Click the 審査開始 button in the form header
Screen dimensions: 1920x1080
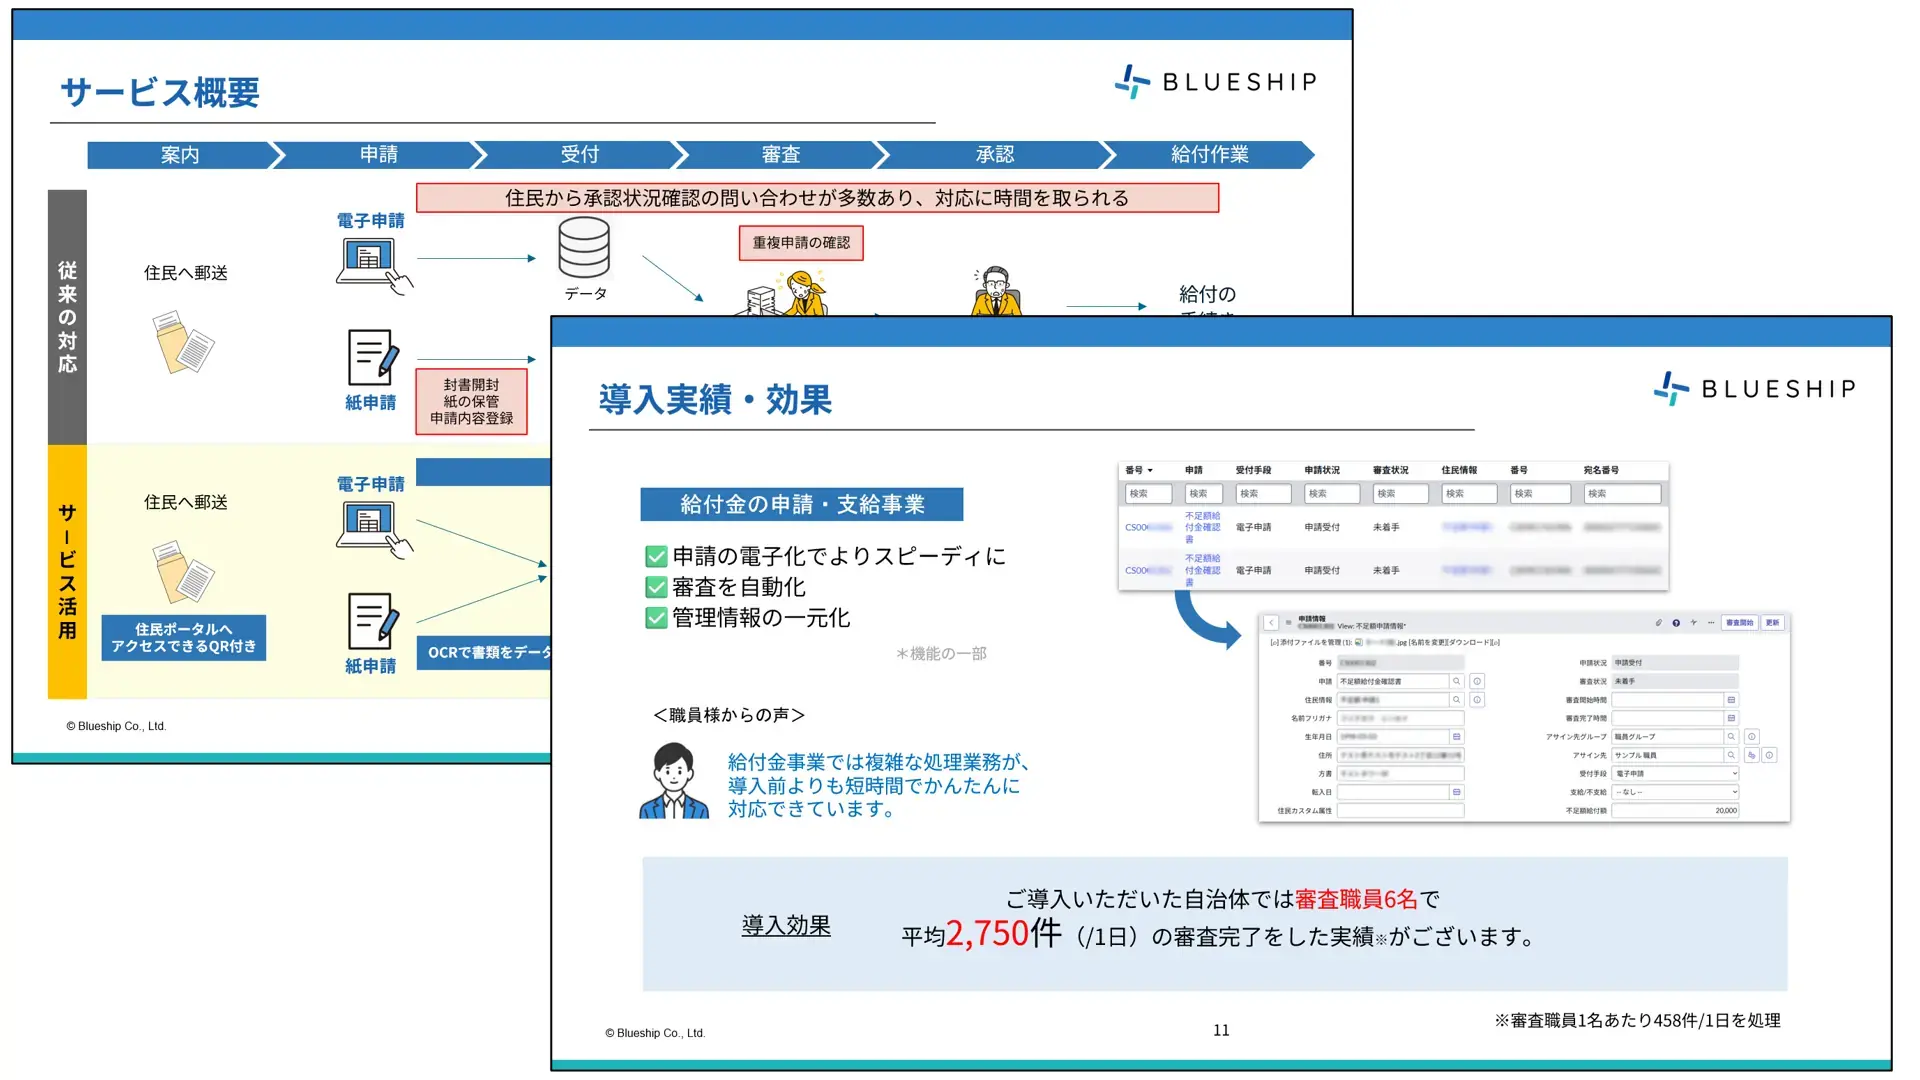click(1740, 622)
